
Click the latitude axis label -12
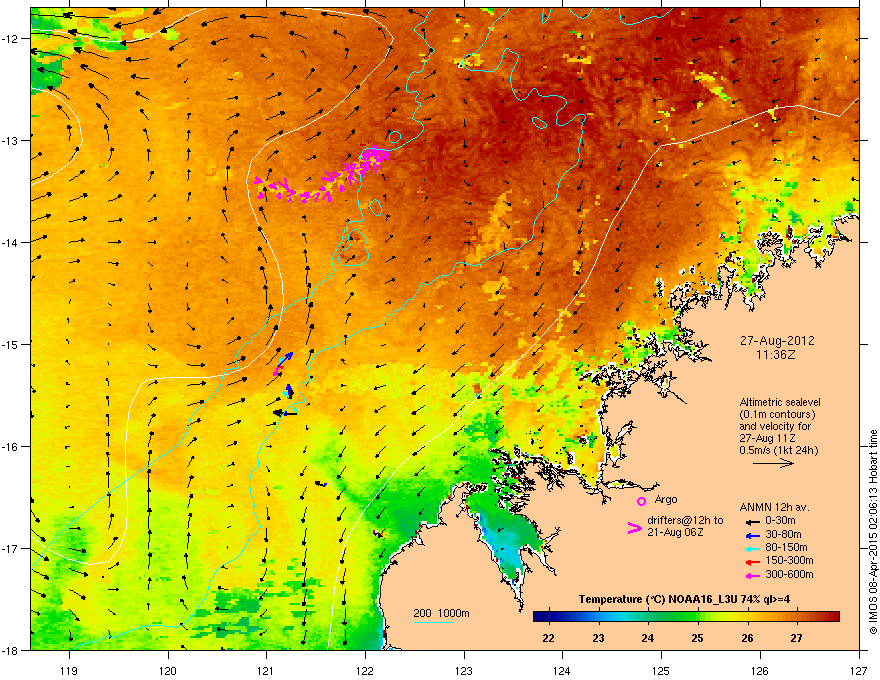coord(10,38)
